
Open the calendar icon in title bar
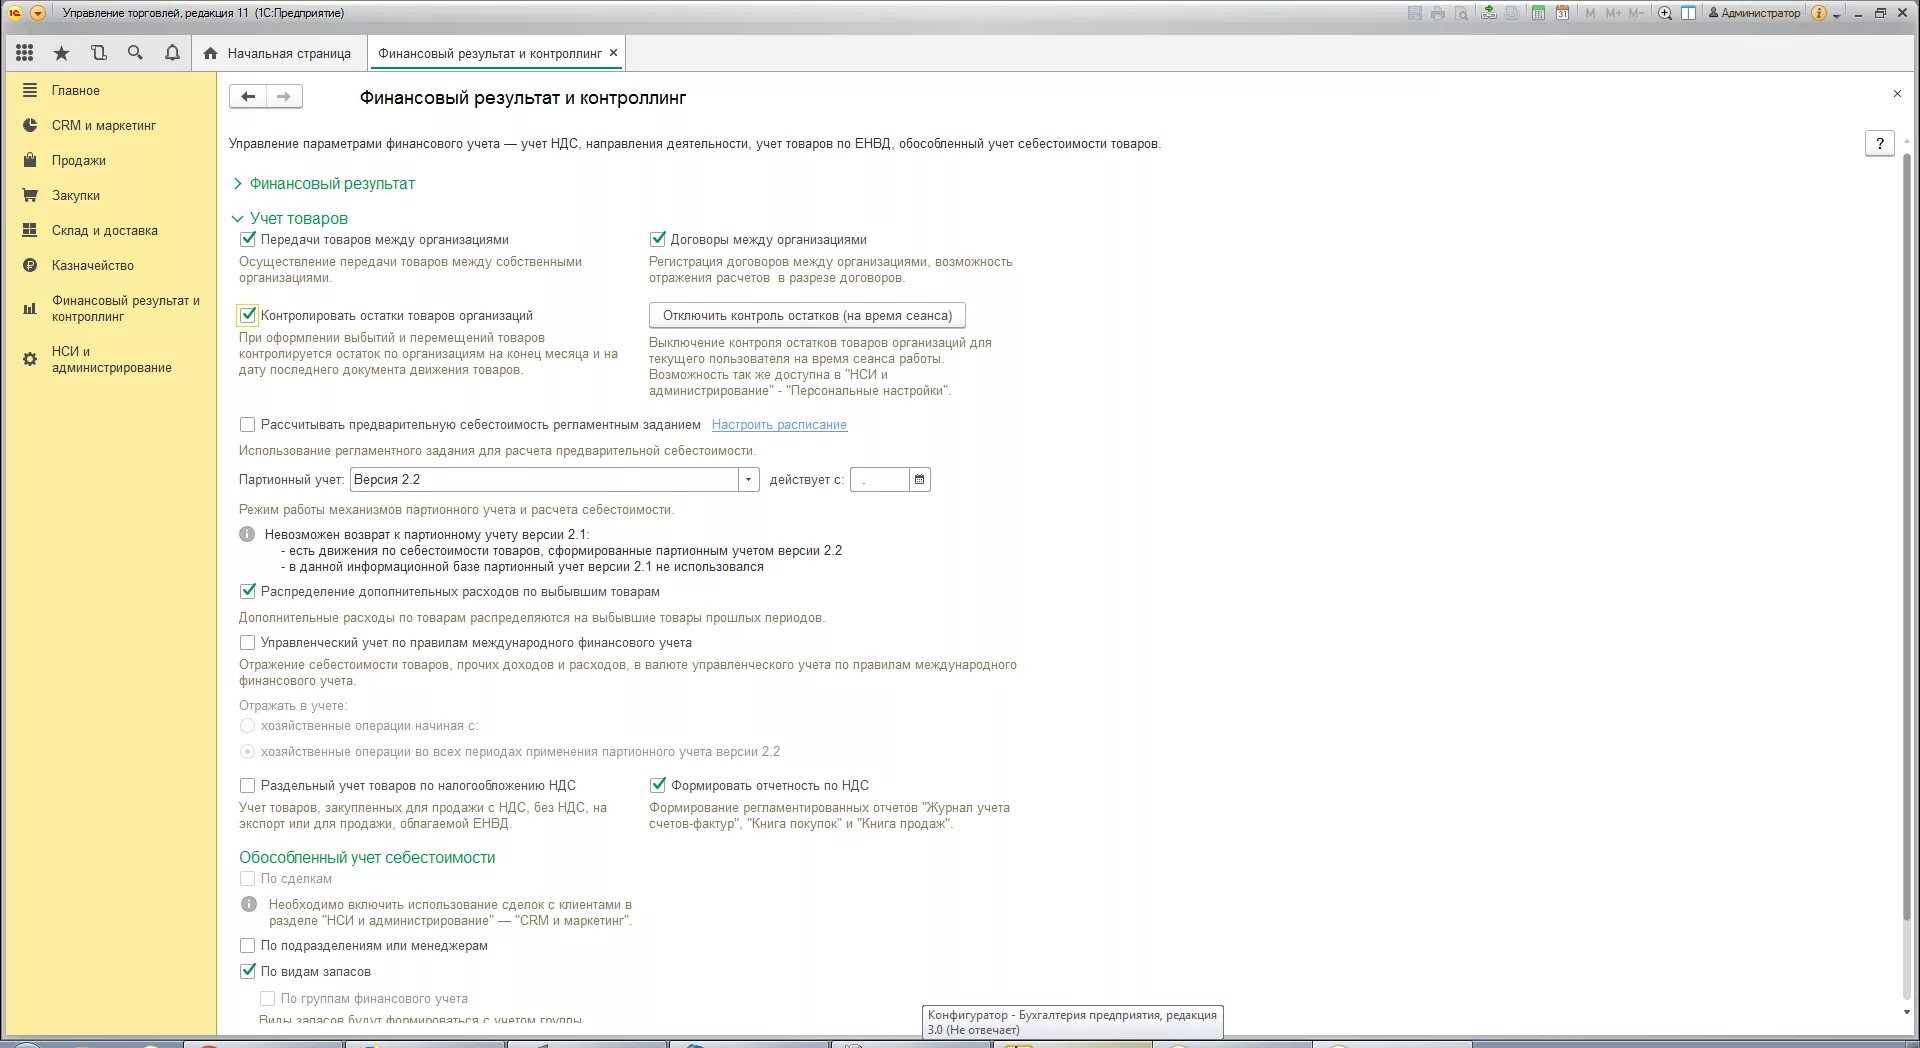1562,13
